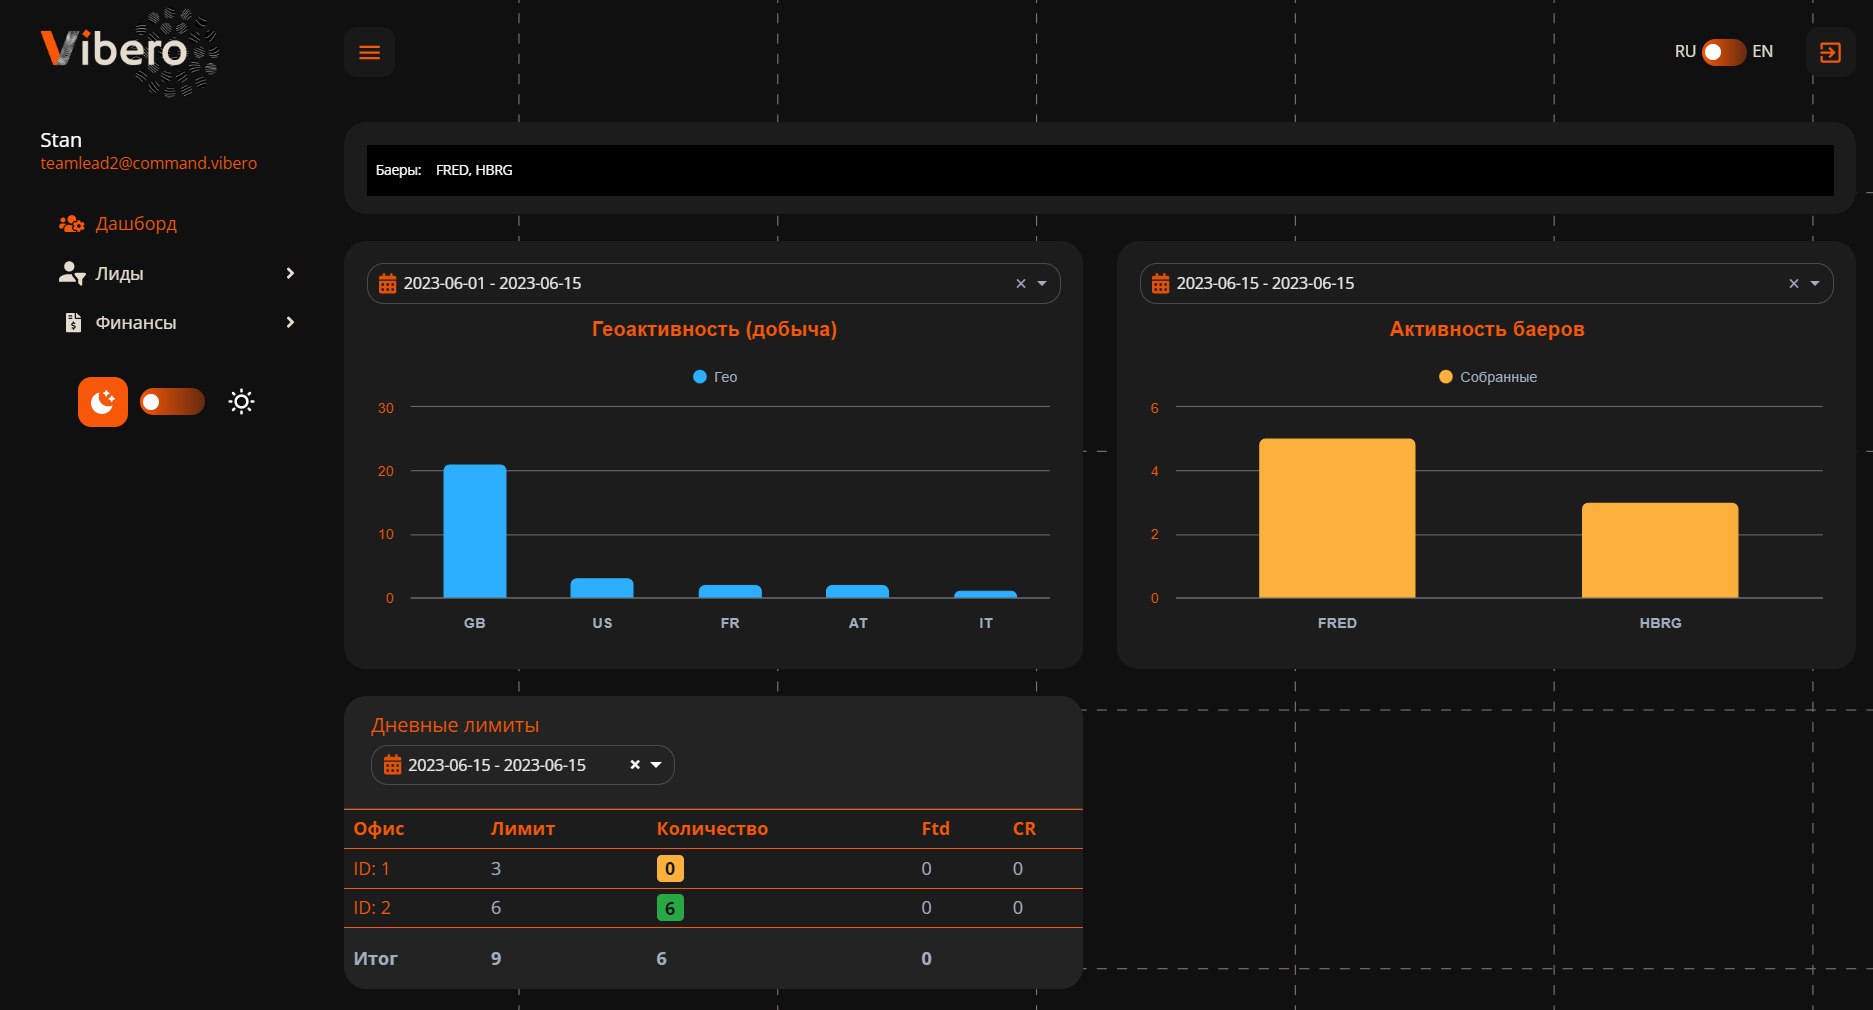
Task: Click the yellow 0 quantity badge
Action: (670, 869)
